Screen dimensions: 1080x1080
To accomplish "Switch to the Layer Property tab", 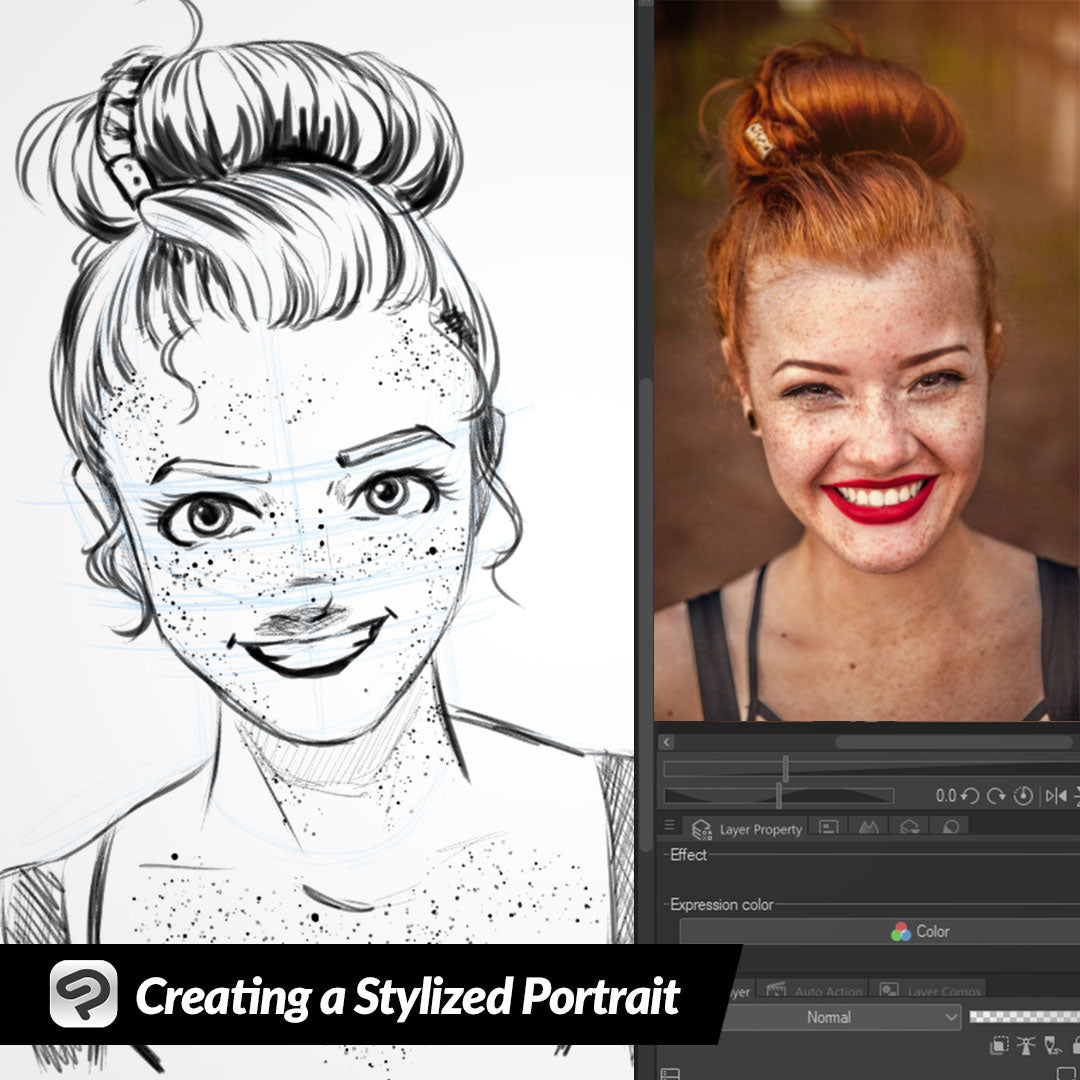I will pos(749,829).
